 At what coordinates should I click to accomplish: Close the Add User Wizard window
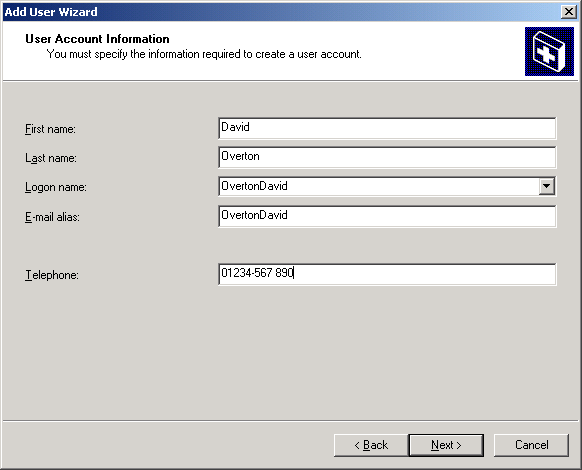coord(569,12)
